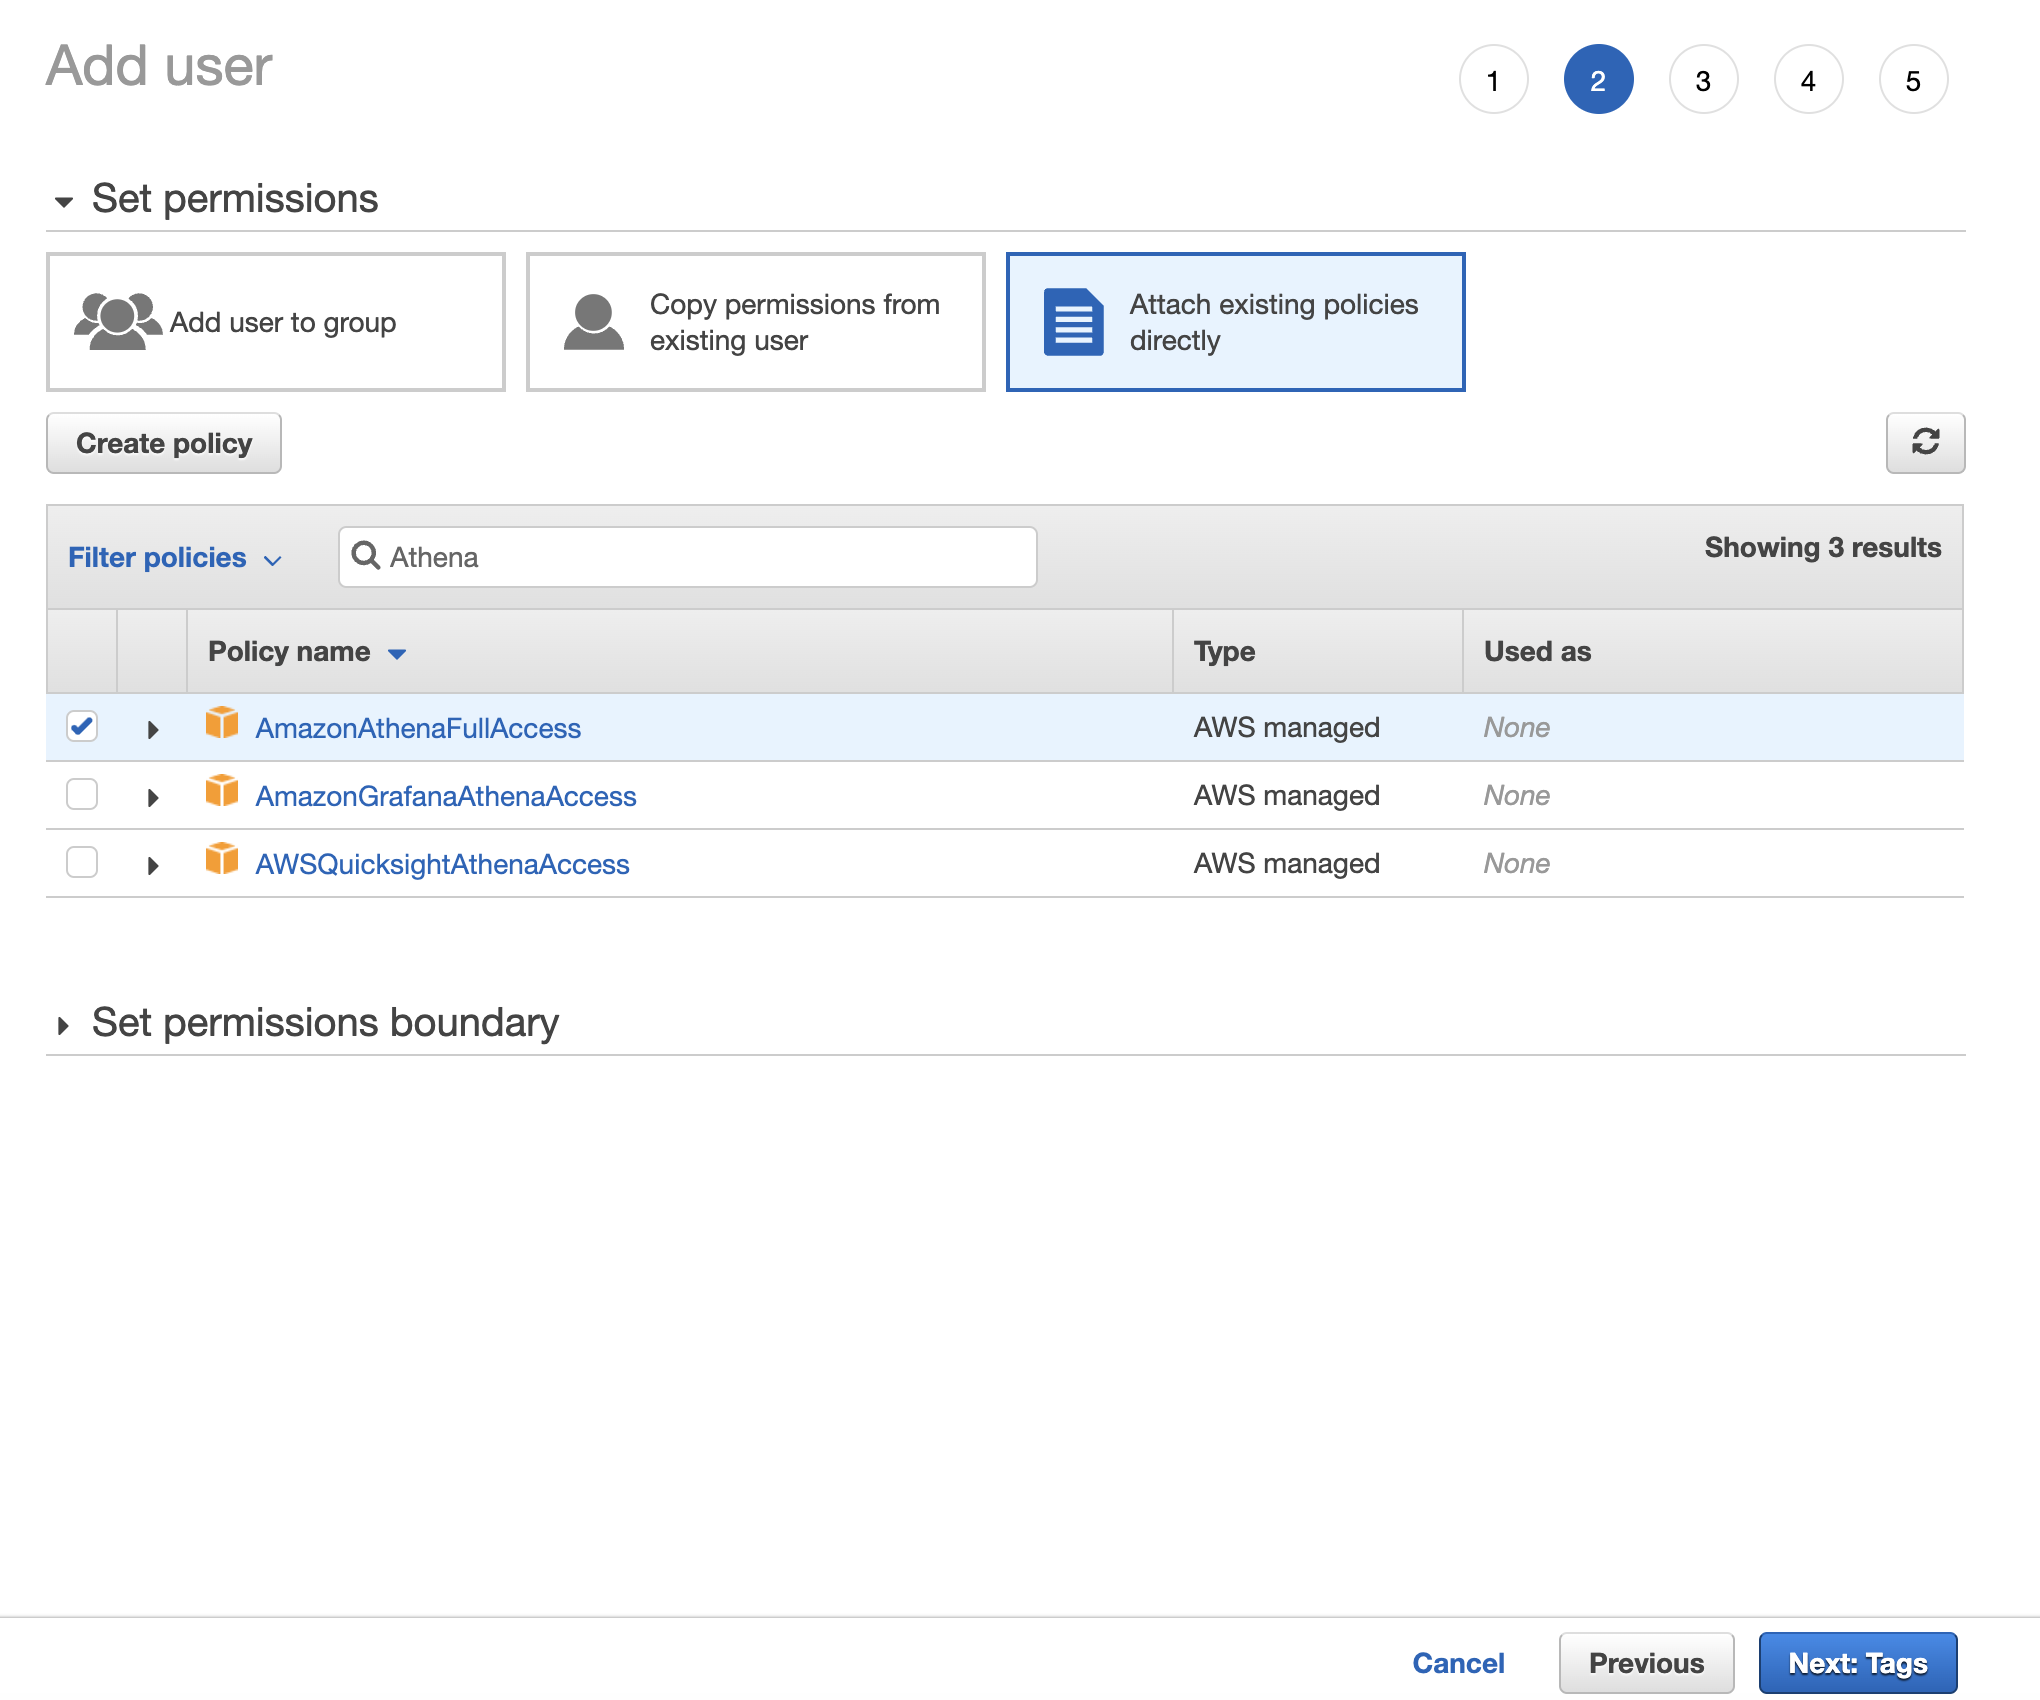Choose Add user to group option
This screenshot has width=2040, height=1700.
tap(276, 322)
